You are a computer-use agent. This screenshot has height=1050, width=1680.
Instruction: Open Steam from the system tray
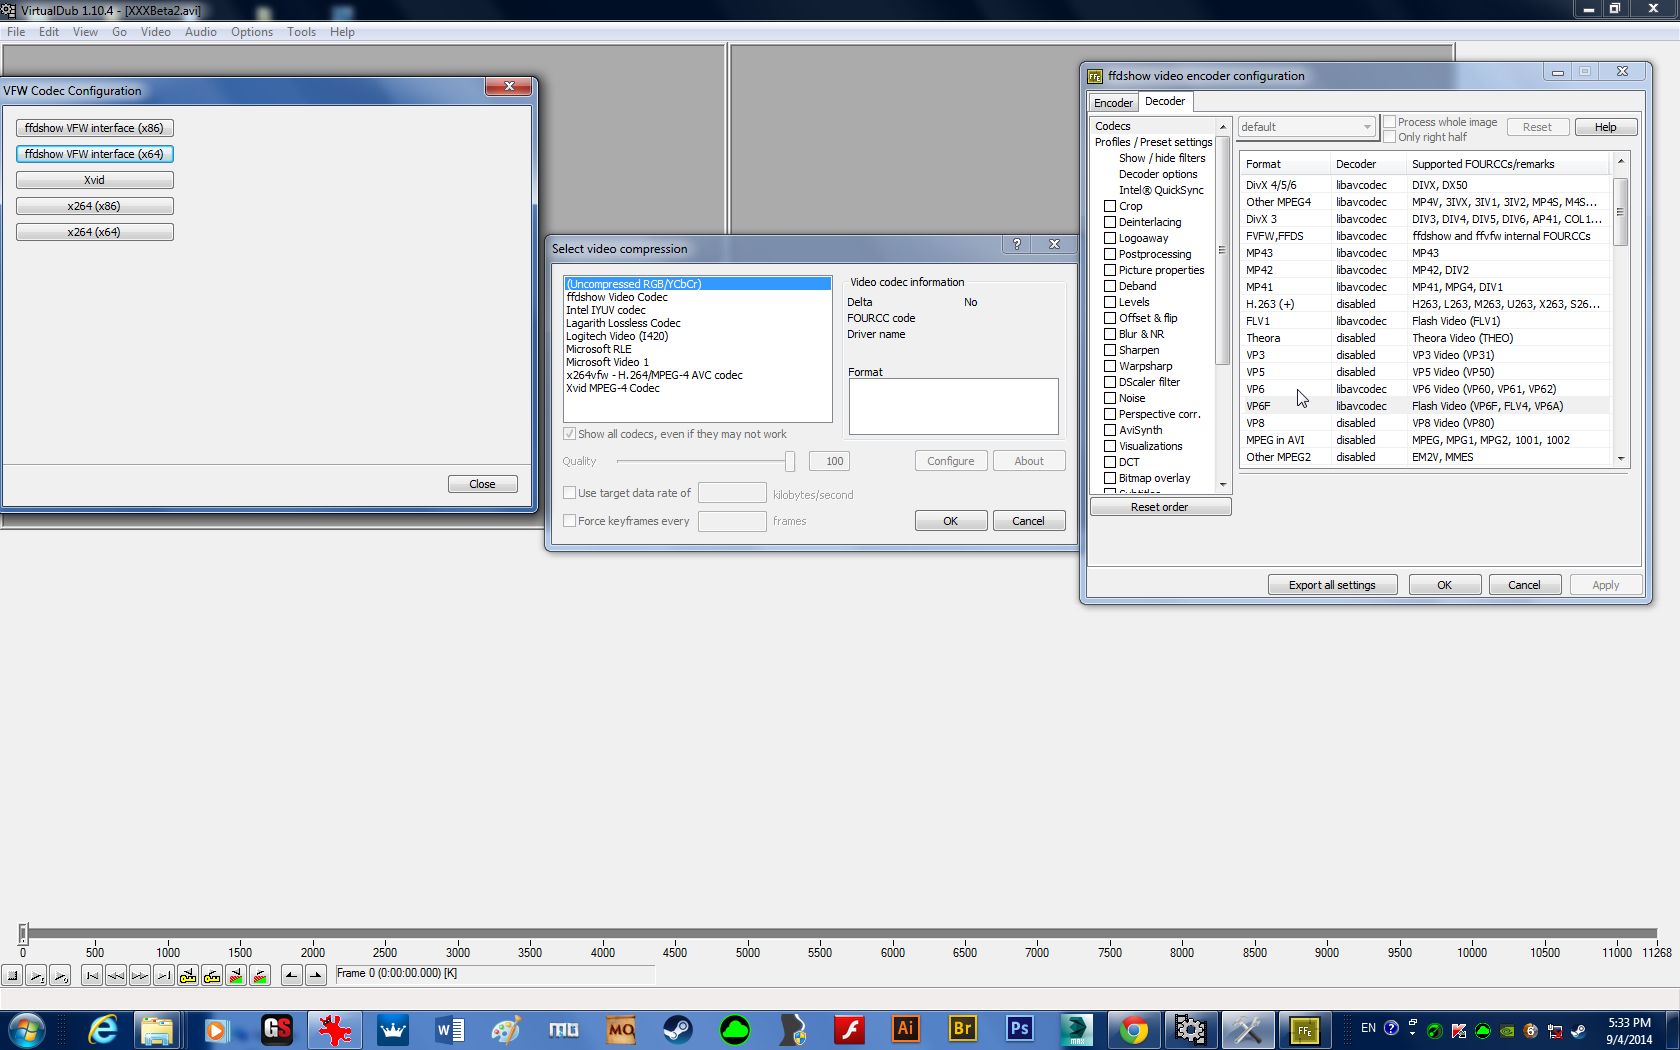[1578, 1031]
